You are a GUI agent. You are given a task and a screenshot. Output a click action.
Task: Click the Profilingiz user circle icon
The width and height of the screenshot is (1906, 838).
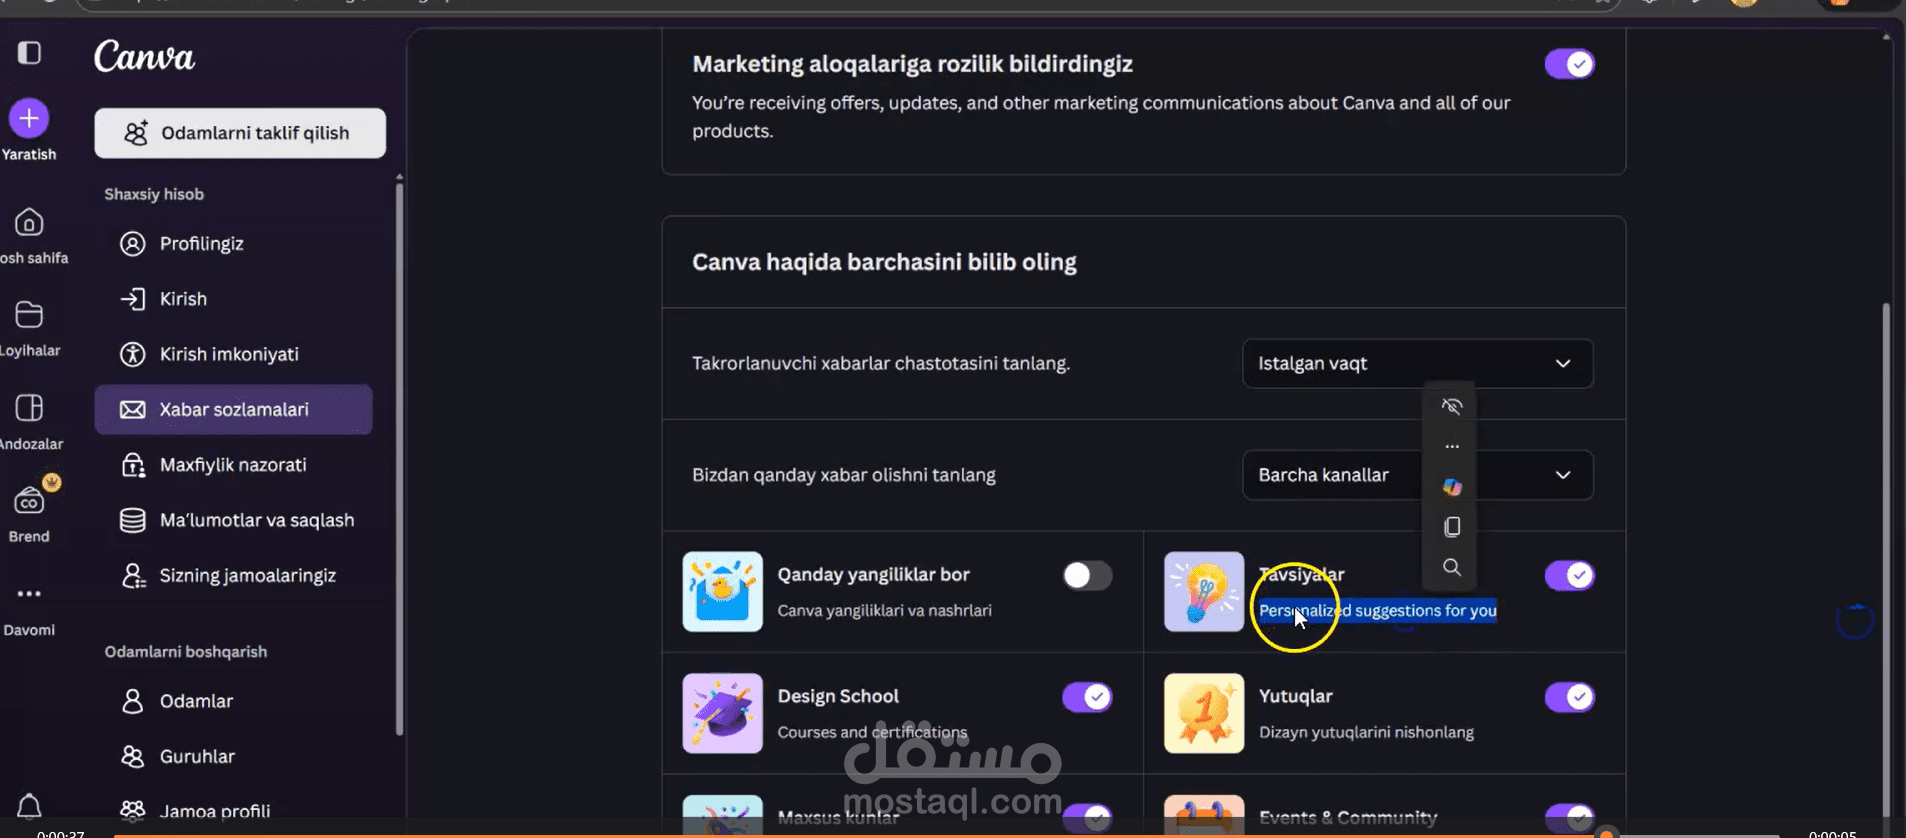coord(132,244)
